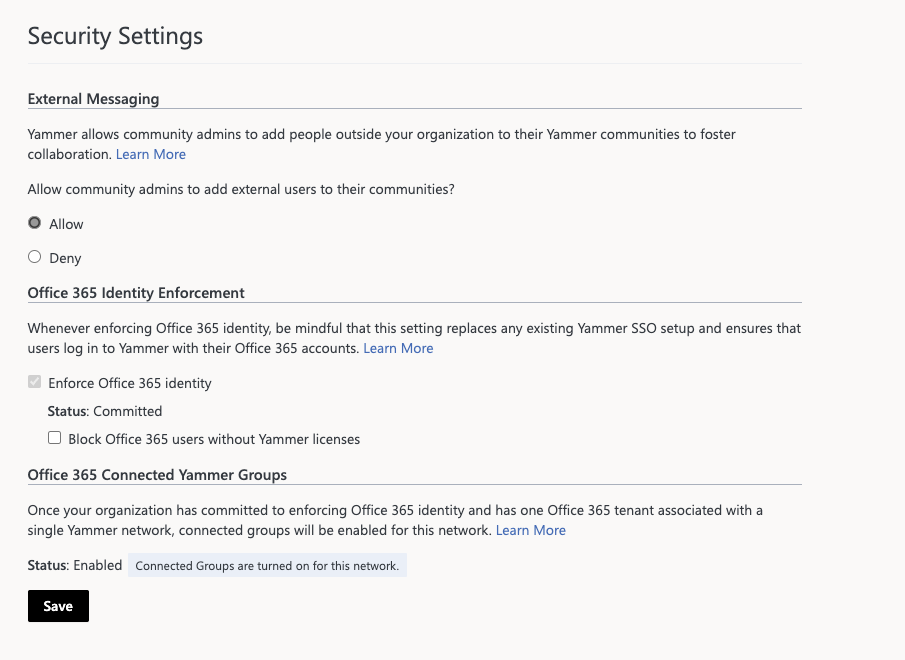
Task: Click the External Messaging section heading
Action: tap(94, 99)
